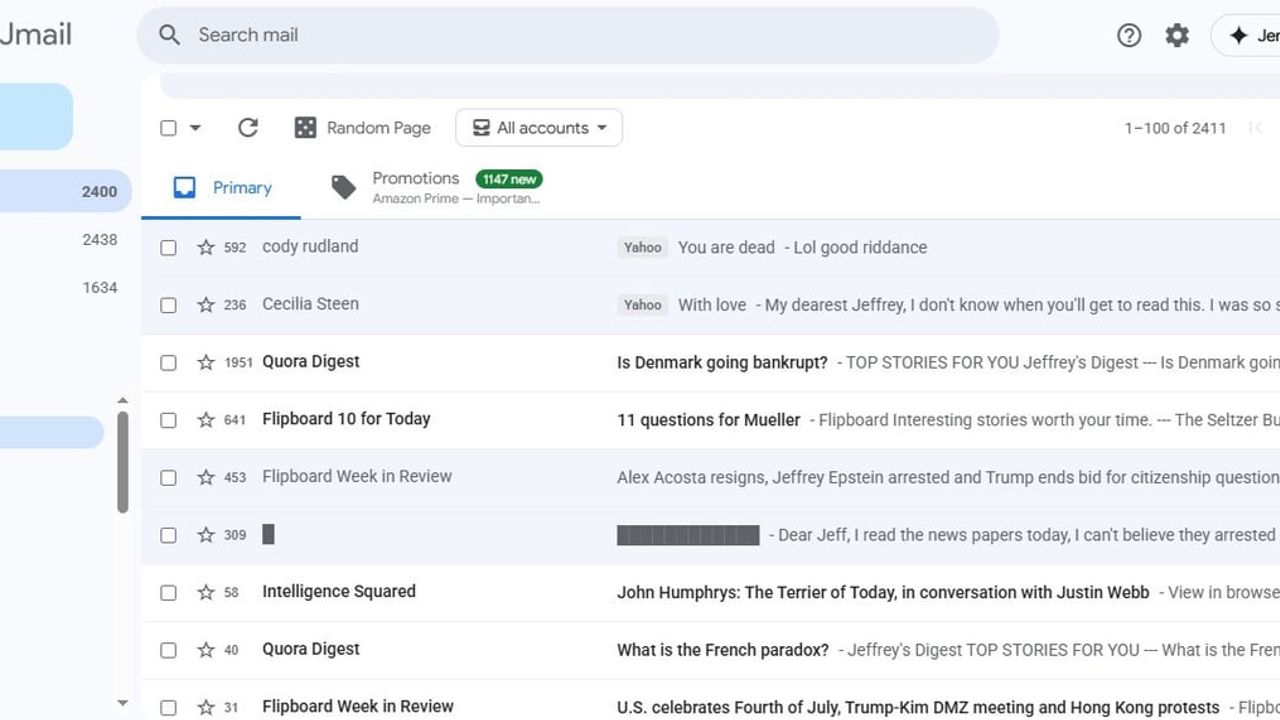Open the All accounts dropdown
The height and width of the screenshot is (720, 1280).
pyautogui.click(x=538, y=127)
